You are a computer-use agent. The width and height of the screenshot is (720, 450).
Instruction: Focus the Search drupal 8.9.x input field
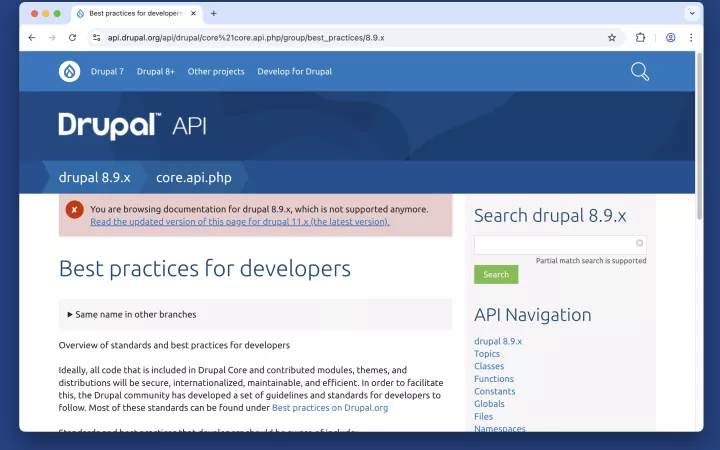coord(560,245)
